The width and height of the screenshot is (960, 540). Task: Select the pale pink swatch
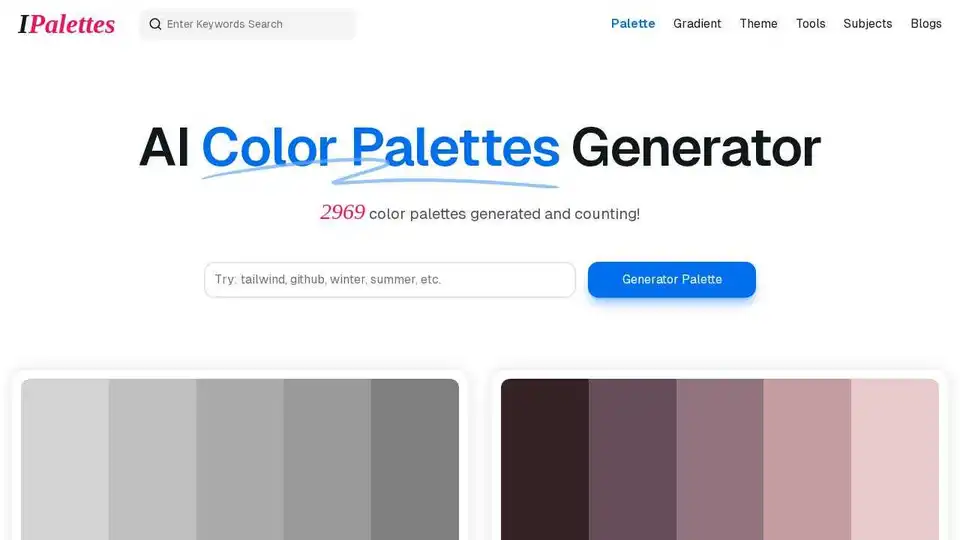(894, 459)
